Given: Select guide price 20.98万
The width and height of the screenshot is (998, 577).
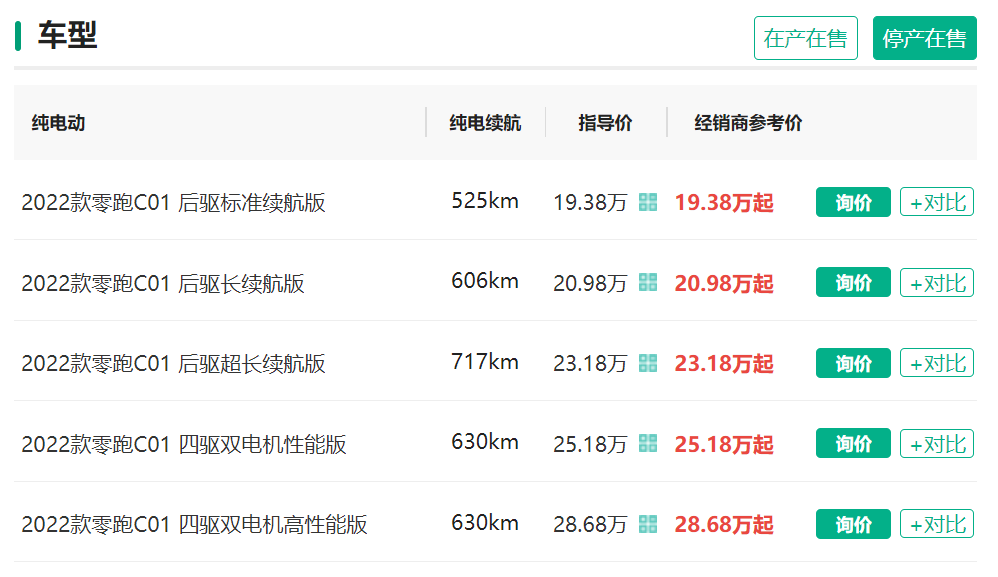Looking at the screenshot, I should point(590,283).
